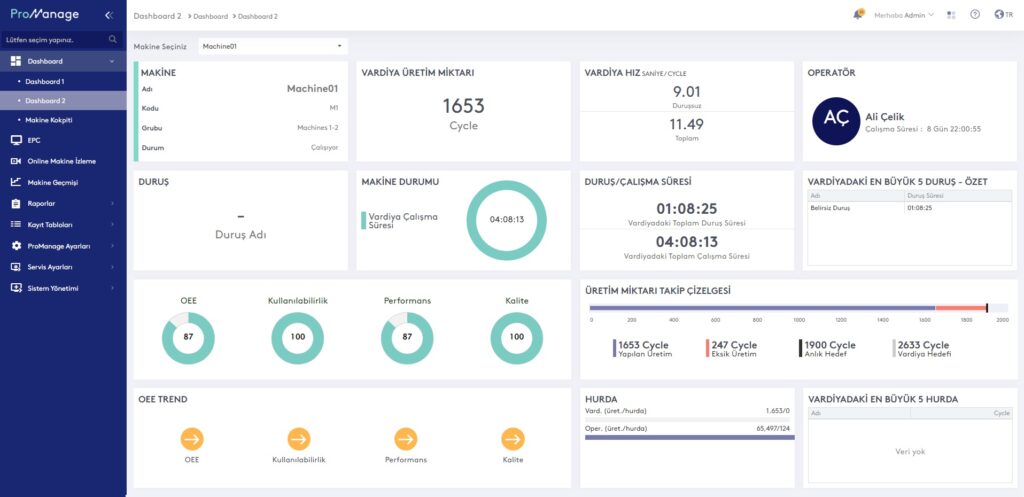Click the OEE trend arrow icon
The image size is (1024, 497).
click(x=192, y=438)
